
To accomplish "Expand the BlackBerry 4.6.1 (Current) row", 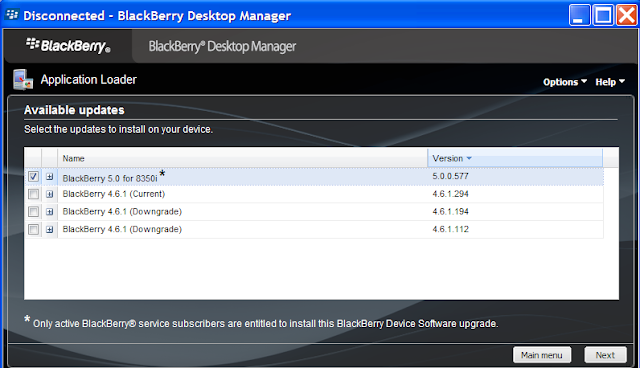I will [x=50, y=194].
